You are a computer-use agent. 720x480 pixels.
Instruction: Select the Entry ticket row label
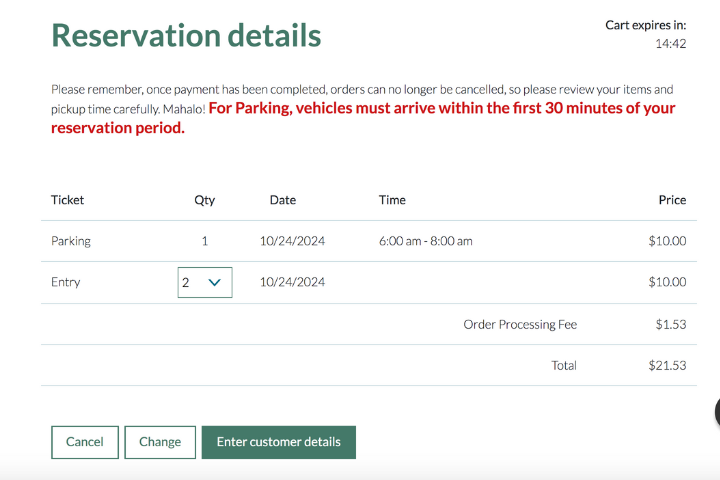[x=66, y=282]
